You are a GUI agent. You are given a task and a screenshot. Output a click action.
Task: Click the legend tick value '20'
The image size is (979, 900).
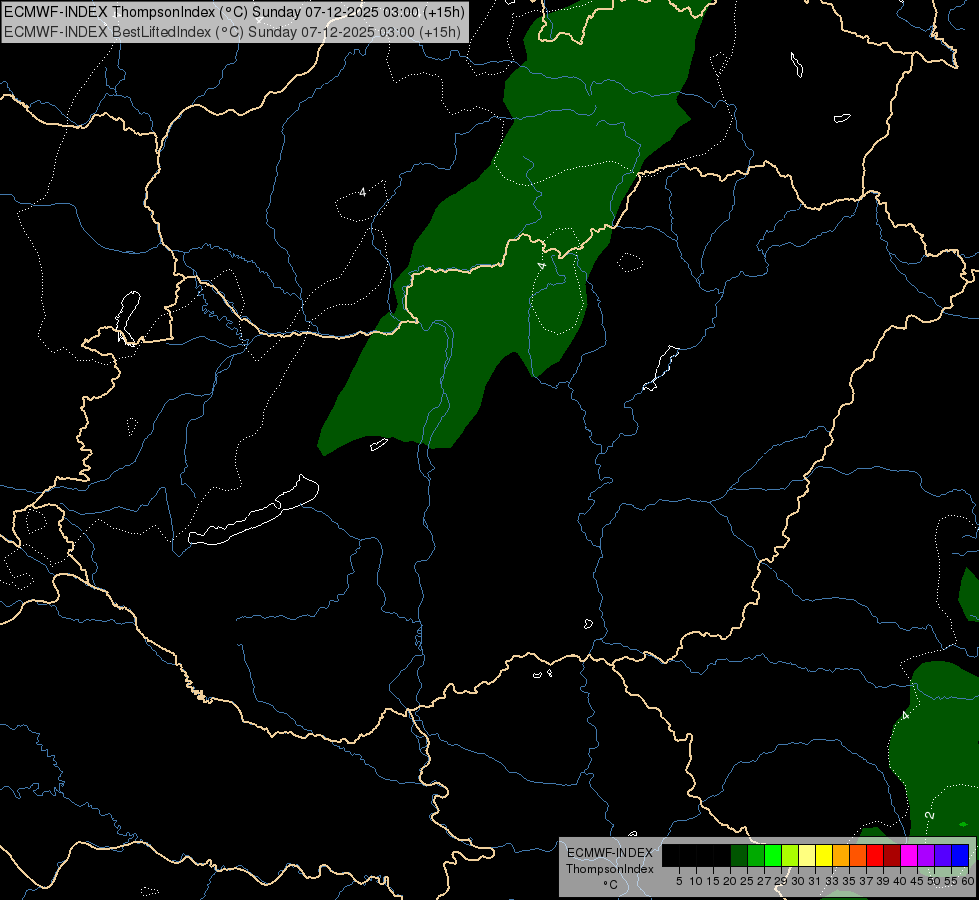[730, 881]
